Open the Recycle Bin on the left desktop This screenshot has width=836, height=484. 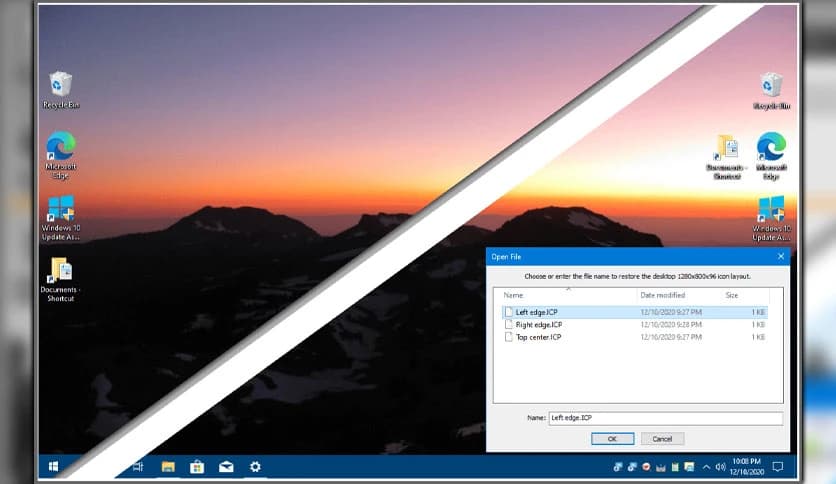point(61,86)
